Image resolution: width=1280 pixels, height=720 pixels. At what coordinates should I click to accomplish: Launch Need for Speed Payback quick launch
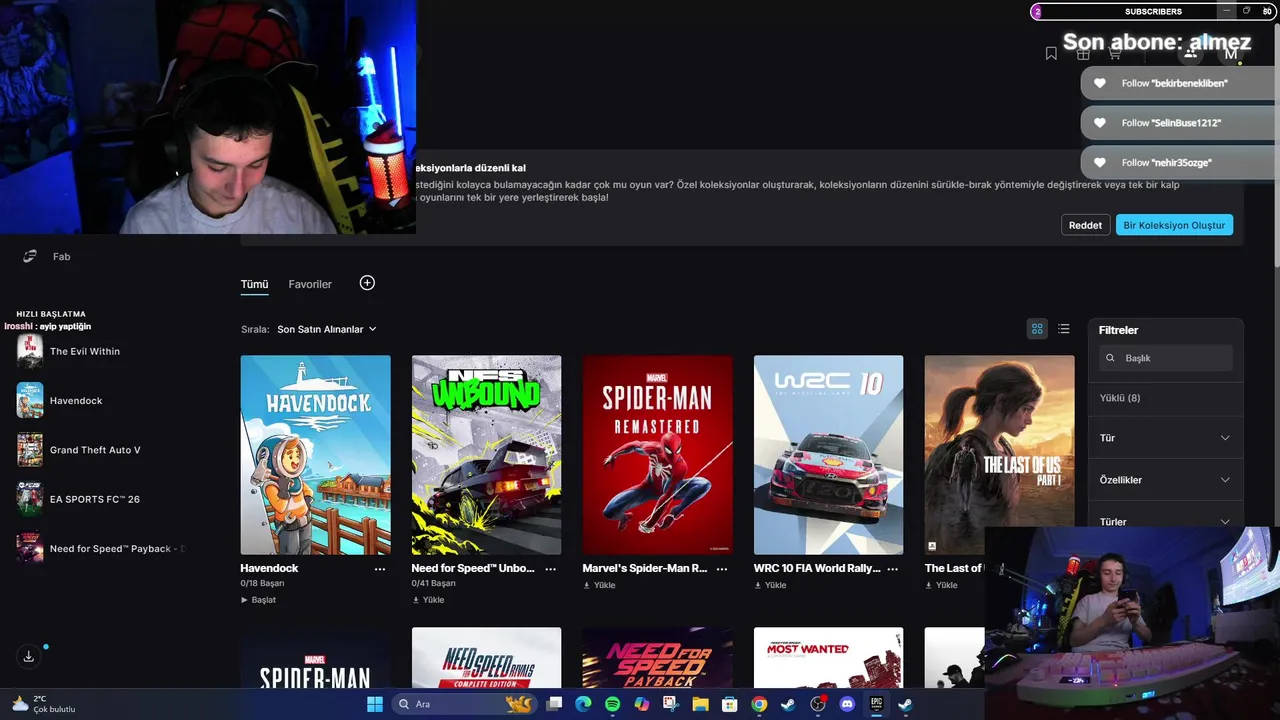pyautogui.click(x=100, y=548)
